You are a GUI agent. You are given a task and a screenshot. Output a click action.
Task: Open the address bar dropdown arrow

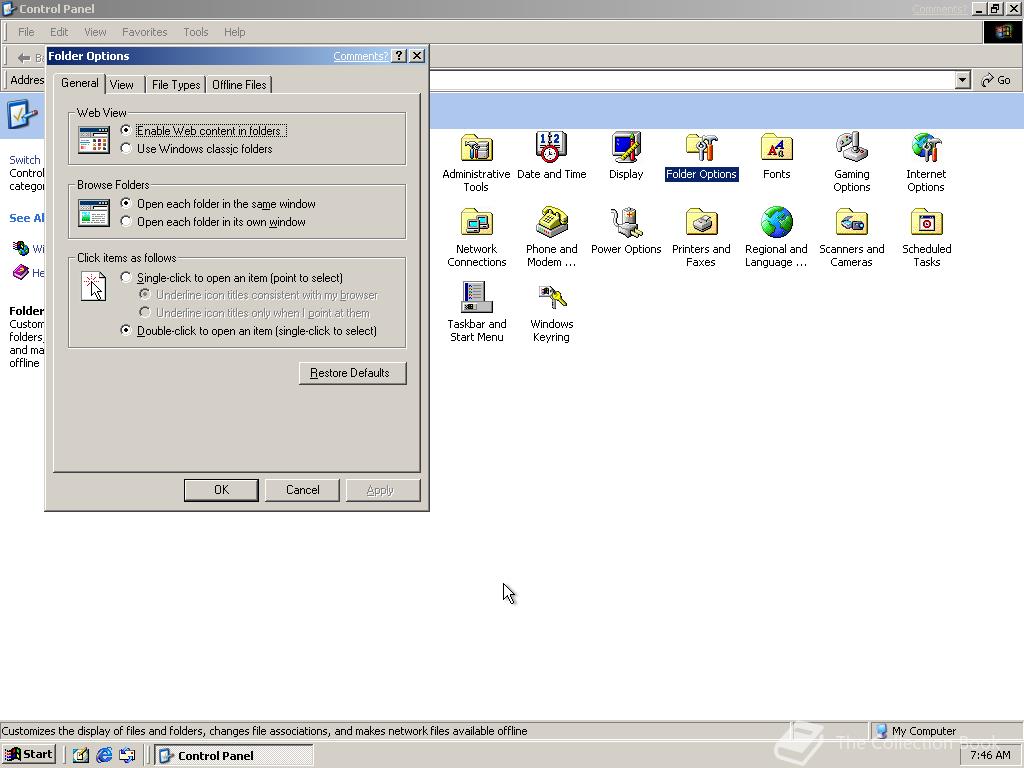click(x=962, y=80)
